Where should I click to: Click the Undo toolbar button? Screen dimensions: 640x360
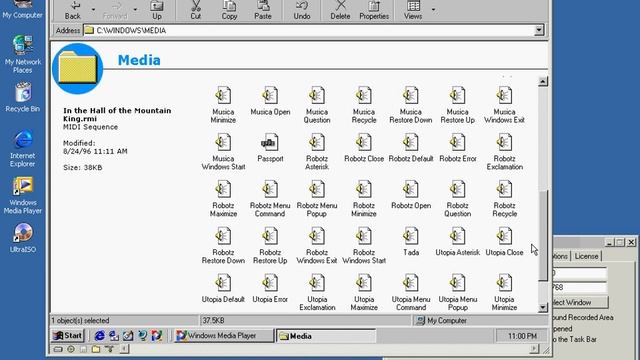pyautogui.click(x=302, y=10)
